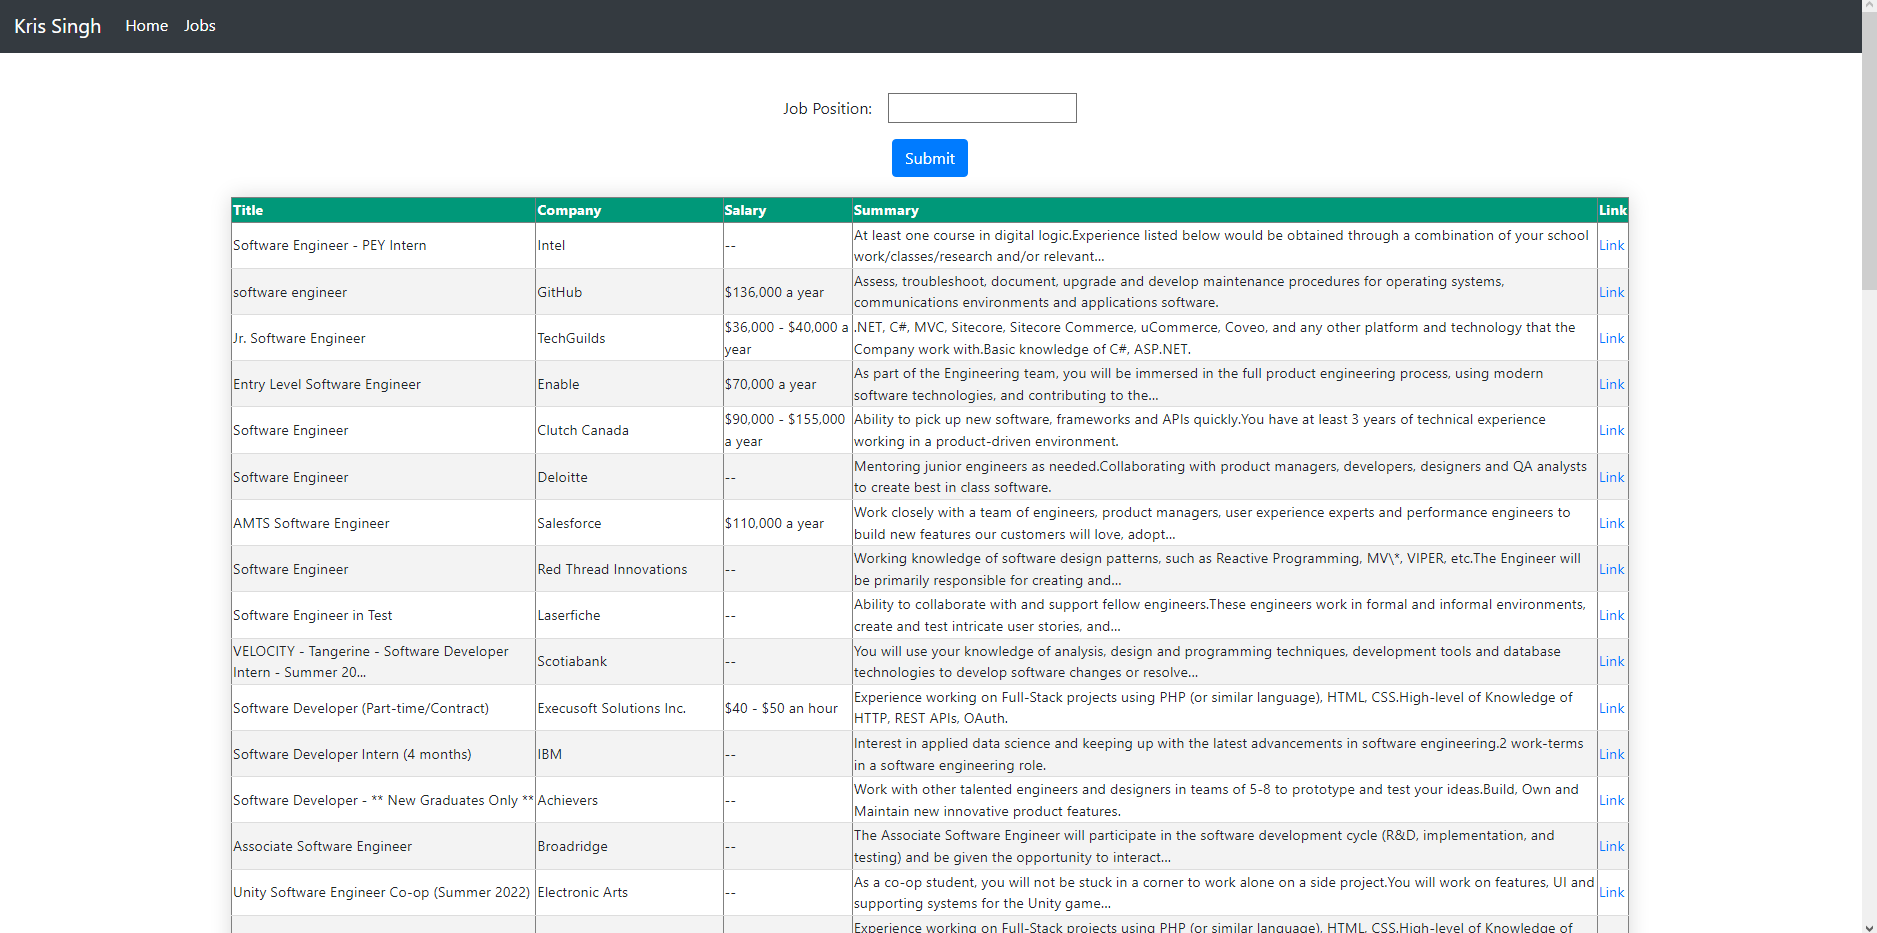
Task: Click the 'Clutch Canada' company cell
Action: click(629, 430)
